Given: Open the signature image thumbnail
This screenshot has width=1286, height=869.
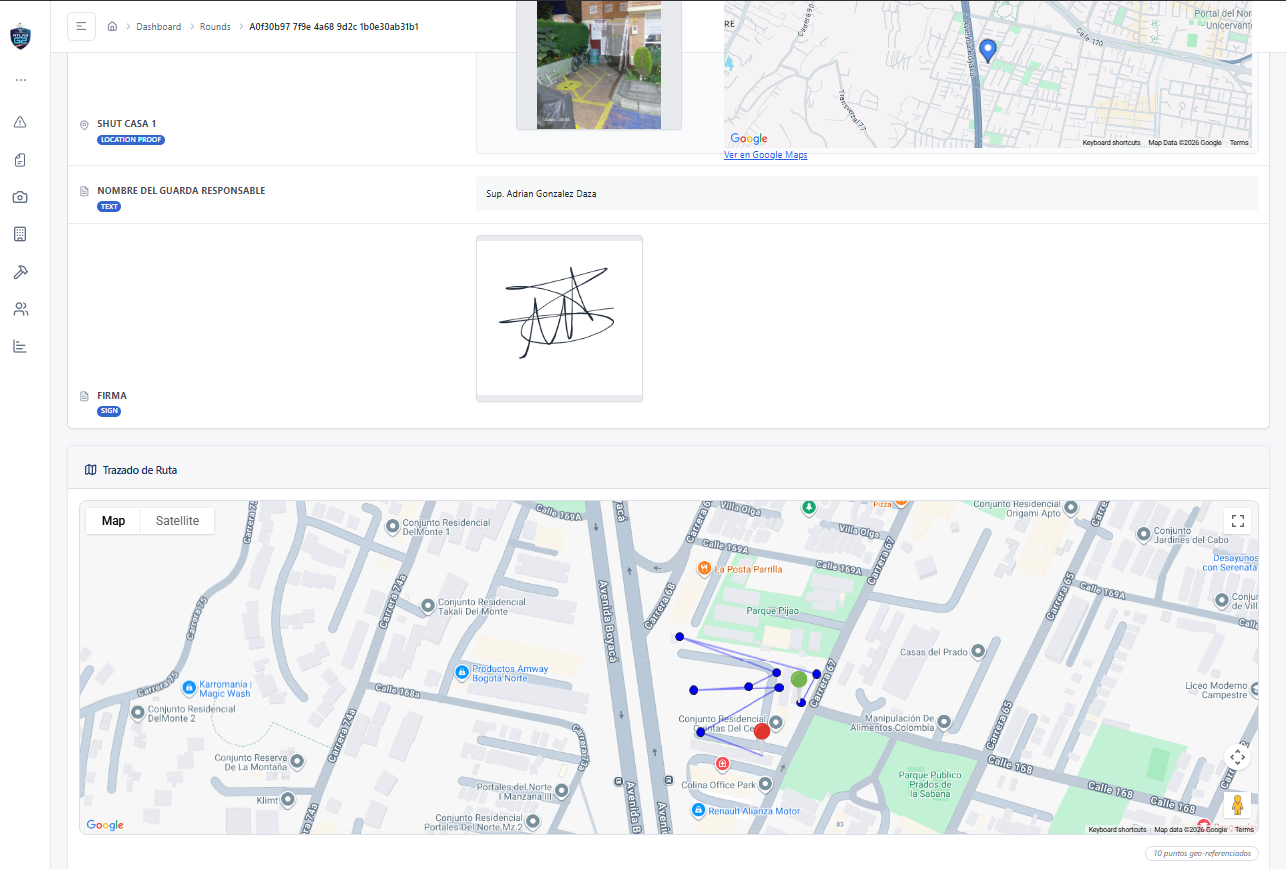Looking at the screenshot, I should pos(559,317).
